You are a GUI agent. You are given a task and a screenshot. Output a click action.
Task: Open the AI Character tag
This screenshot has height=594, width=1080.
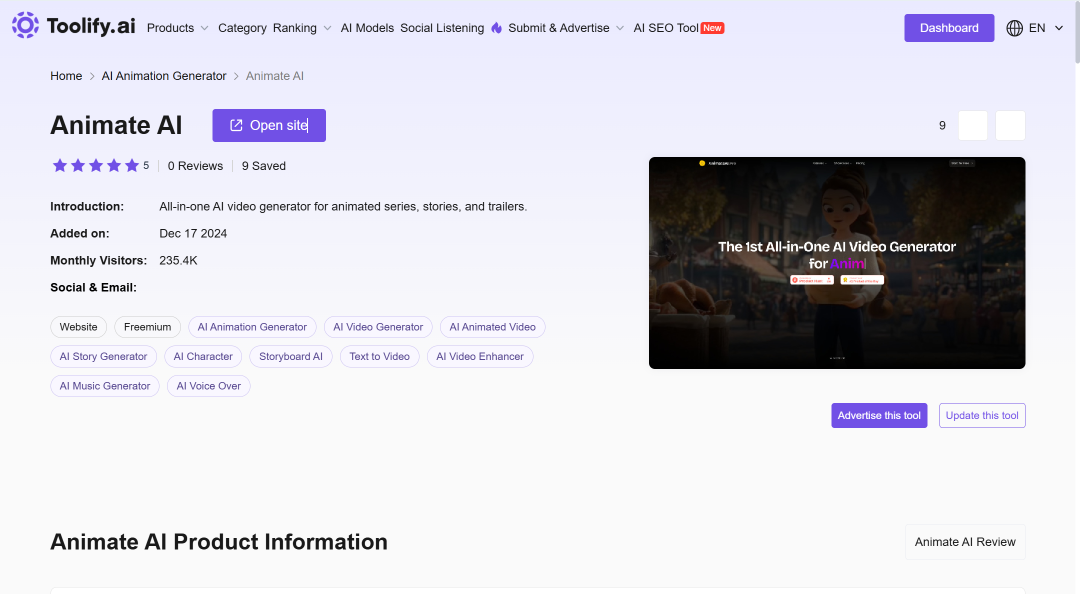click(203, 357)
